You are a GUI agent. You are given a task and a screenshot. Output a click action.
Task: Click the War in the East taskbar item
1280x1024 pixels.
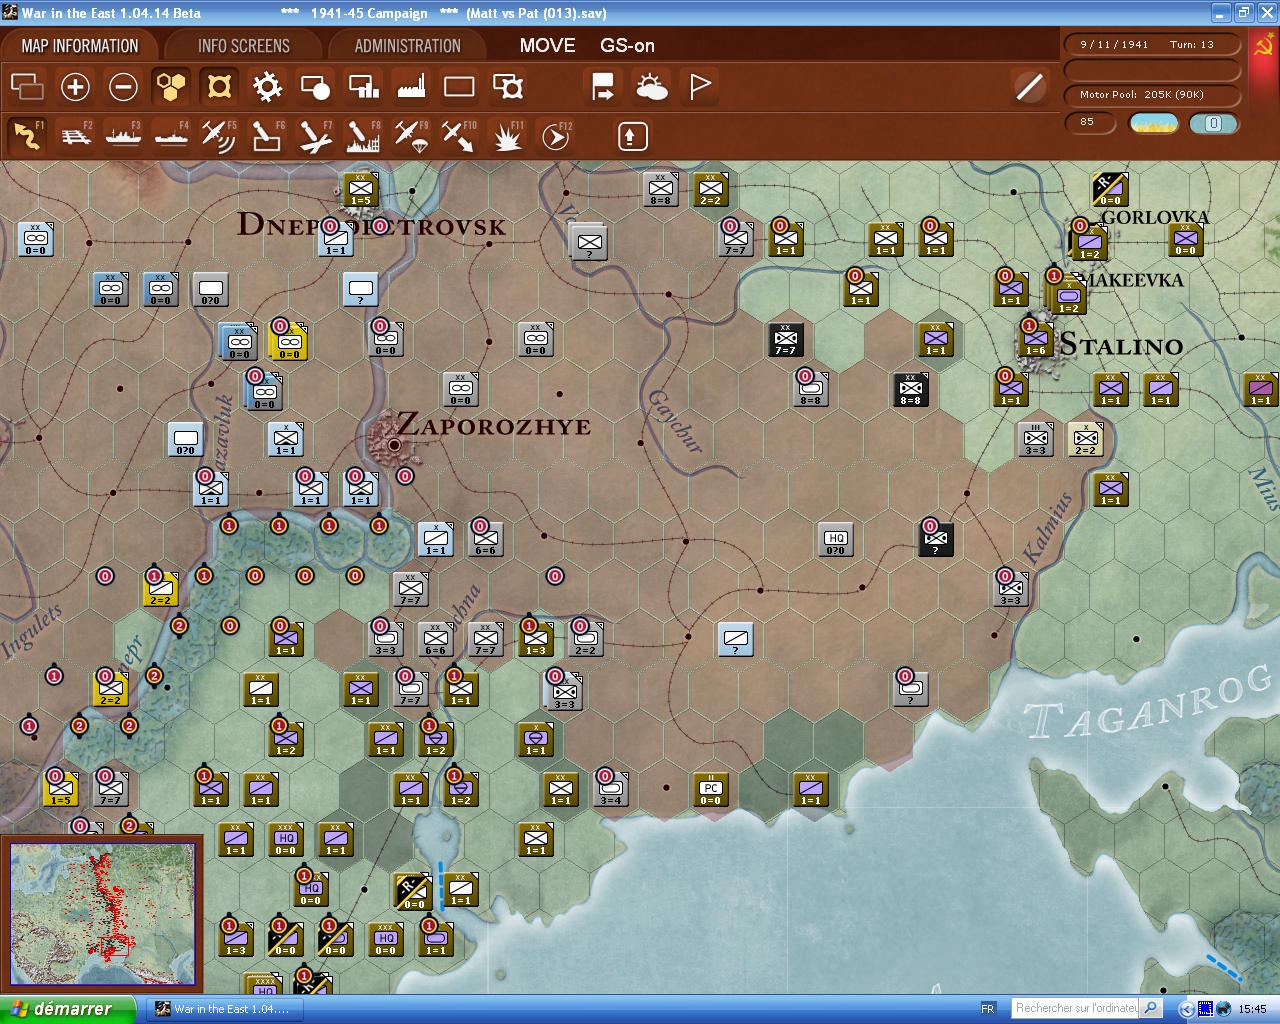(223, 1009)
